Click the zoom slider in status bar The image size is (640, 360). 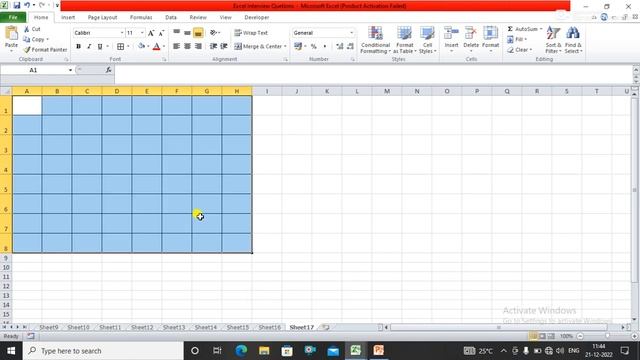click(607, 336)
